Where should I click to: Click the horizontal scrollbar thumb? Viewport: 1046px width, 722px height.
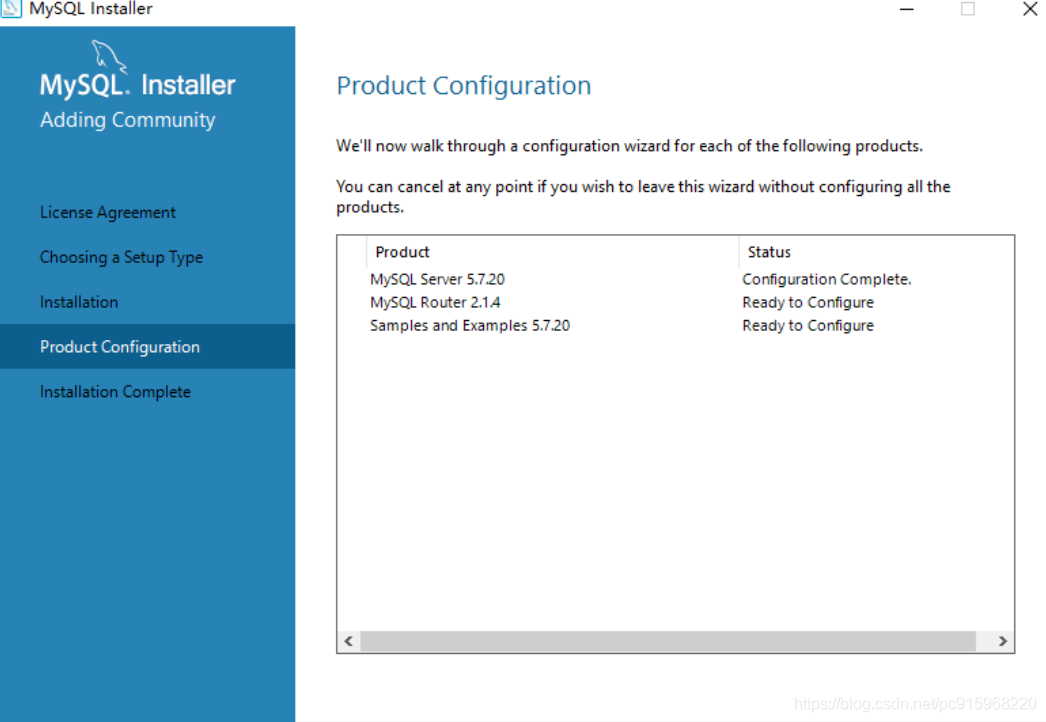[x=668, y=641]
